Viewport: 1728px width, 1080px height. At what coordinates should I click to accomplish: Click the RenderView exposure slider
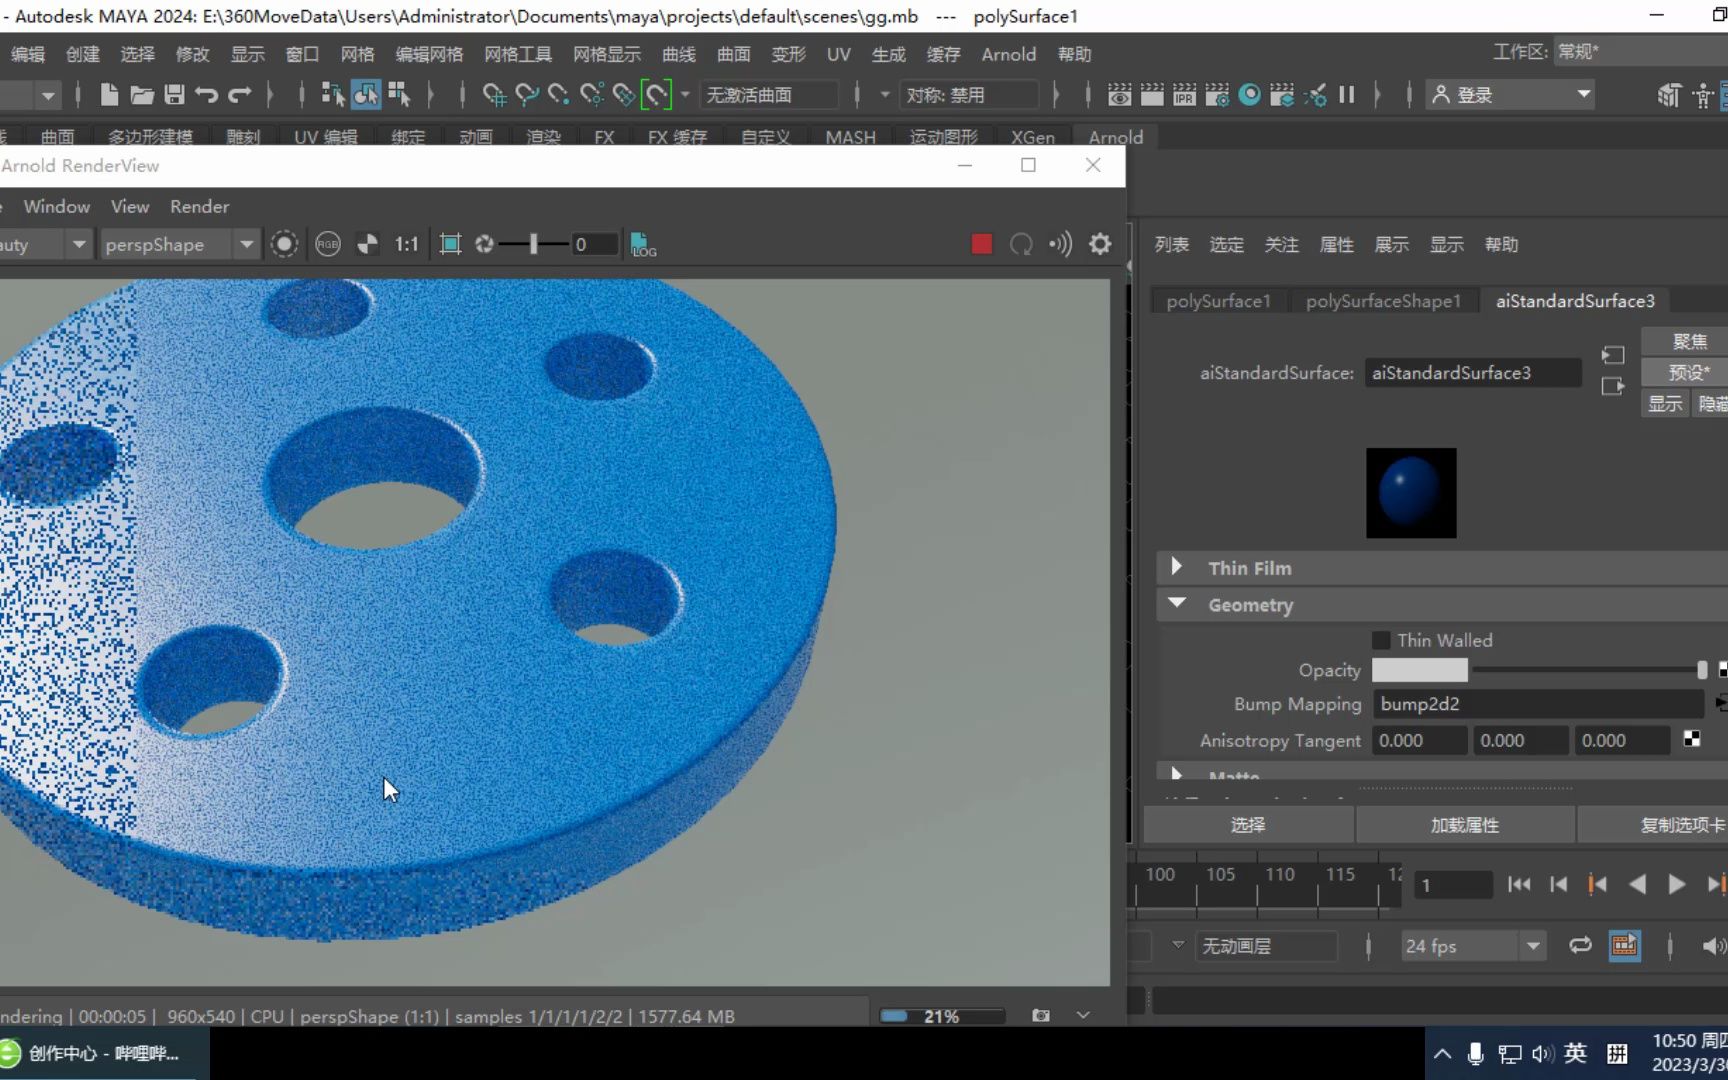coord(534,244)
